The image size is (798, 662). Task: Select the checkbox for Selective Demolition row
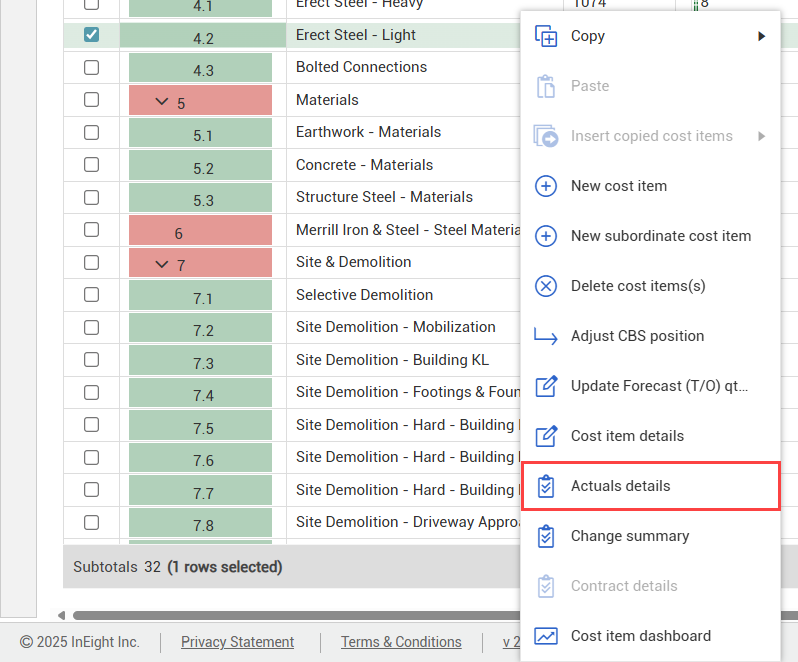[x=91, y=295]
